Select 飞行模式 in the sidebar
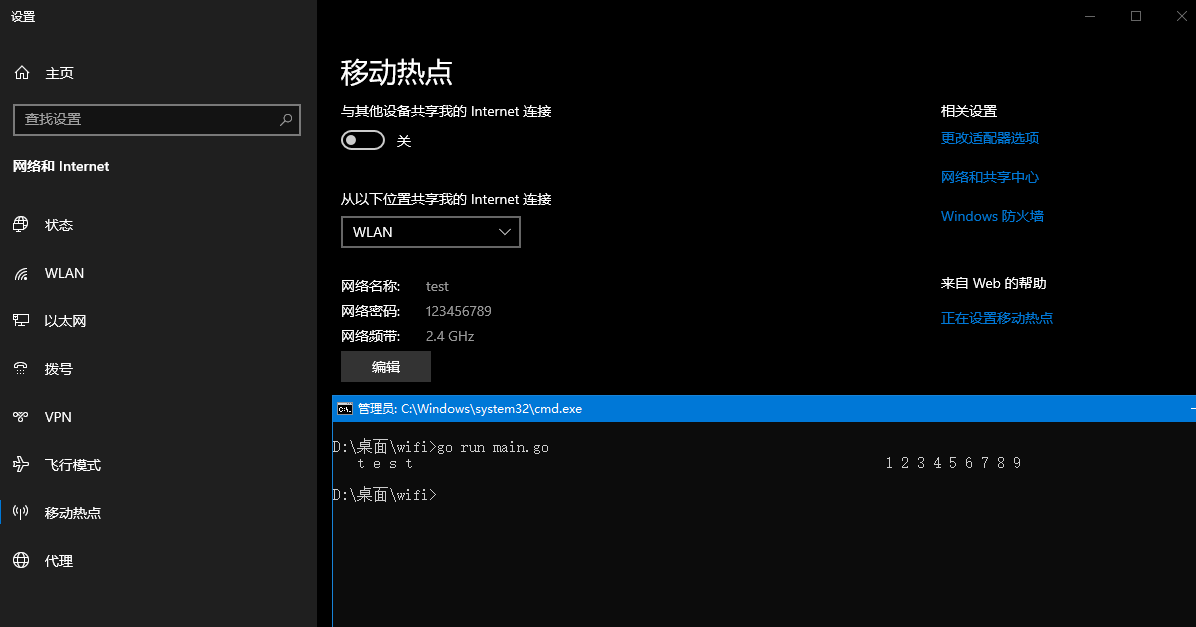1196x627 pixels. [72, 465]
